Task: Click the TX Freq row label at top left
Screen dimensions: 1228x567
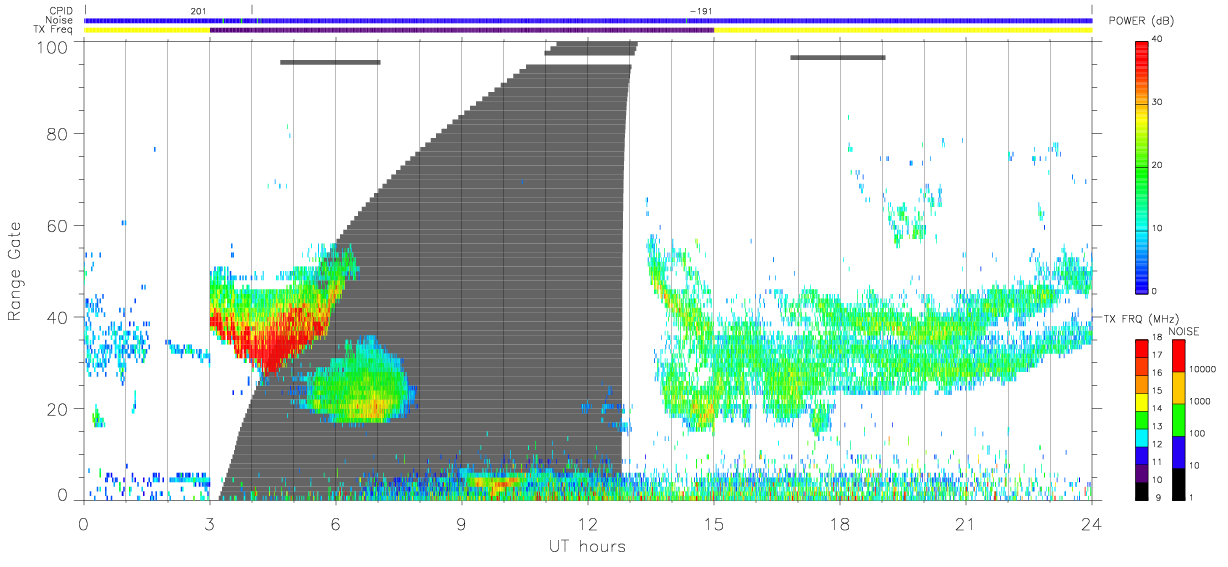Action: 53,30
